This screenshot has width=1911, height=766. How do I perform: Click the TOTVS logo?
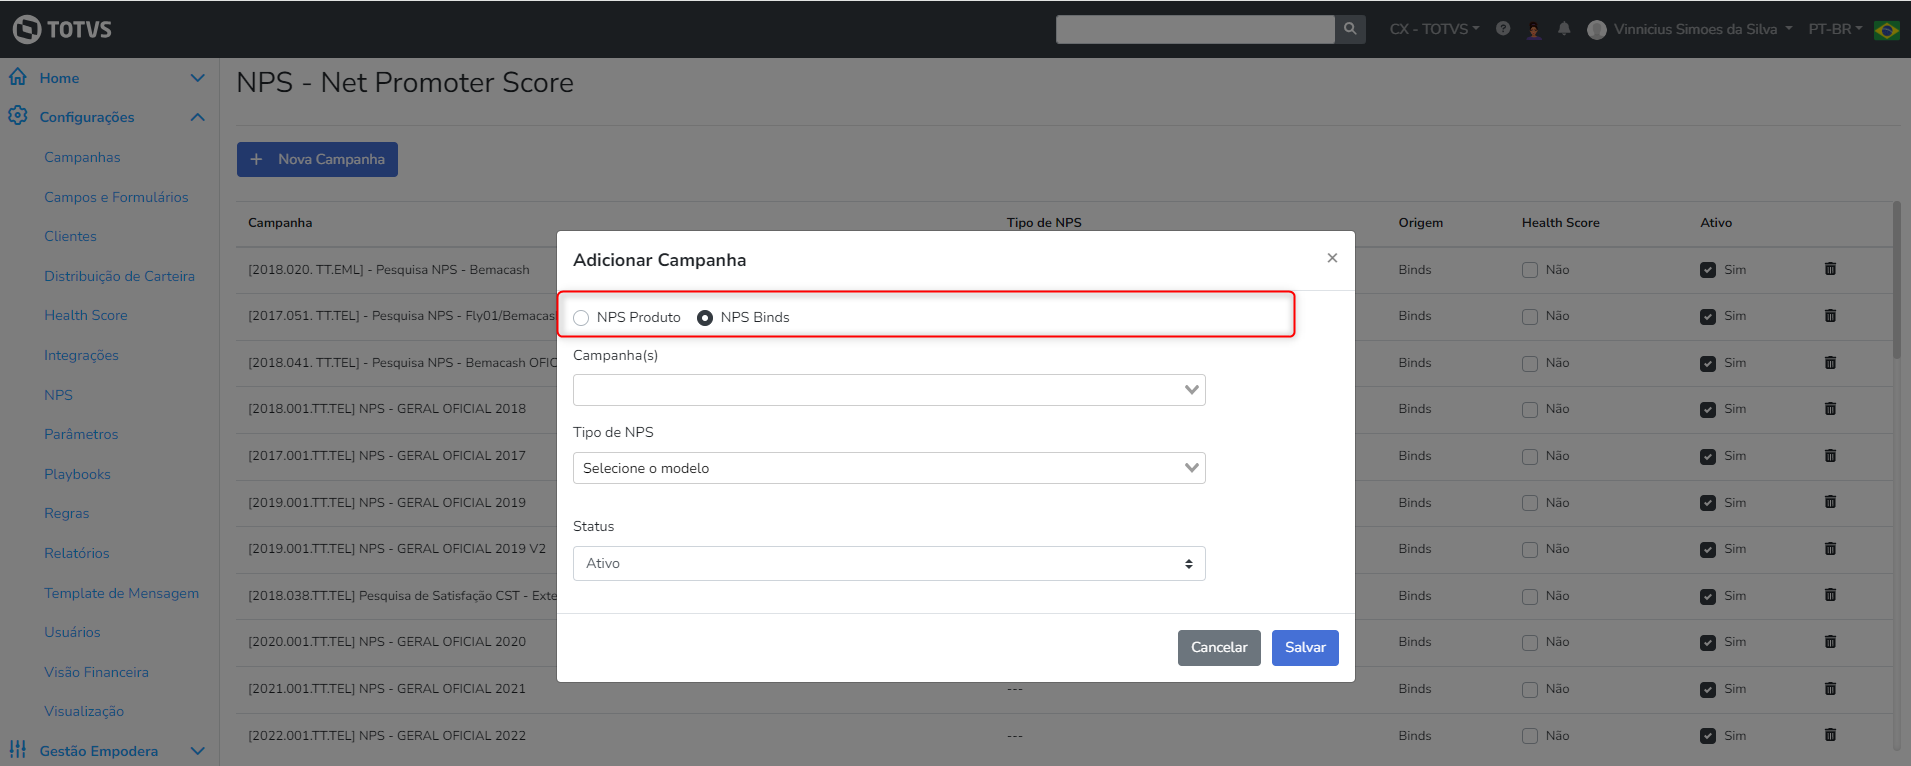[x=62, y=29]
